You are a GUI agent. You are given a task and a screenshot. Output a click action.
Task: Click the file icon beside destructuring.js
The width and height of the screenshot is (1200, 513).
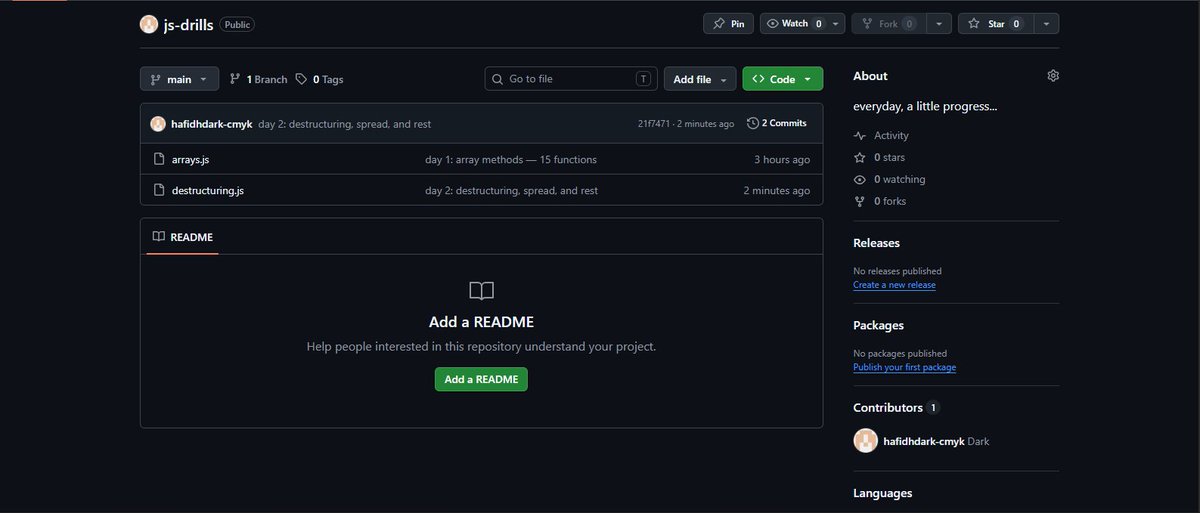pos(158,190)
